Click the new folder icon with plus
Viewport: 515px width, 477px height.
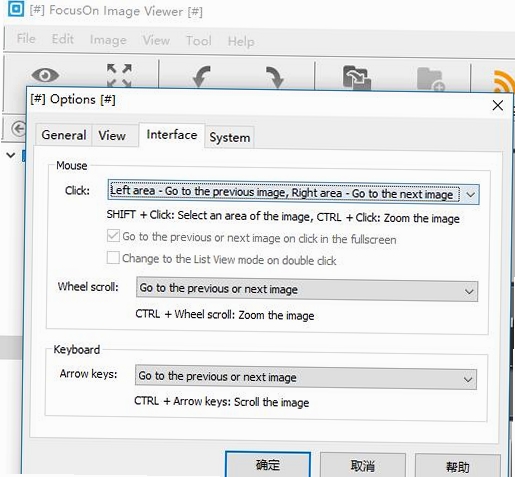pos(431,79)
